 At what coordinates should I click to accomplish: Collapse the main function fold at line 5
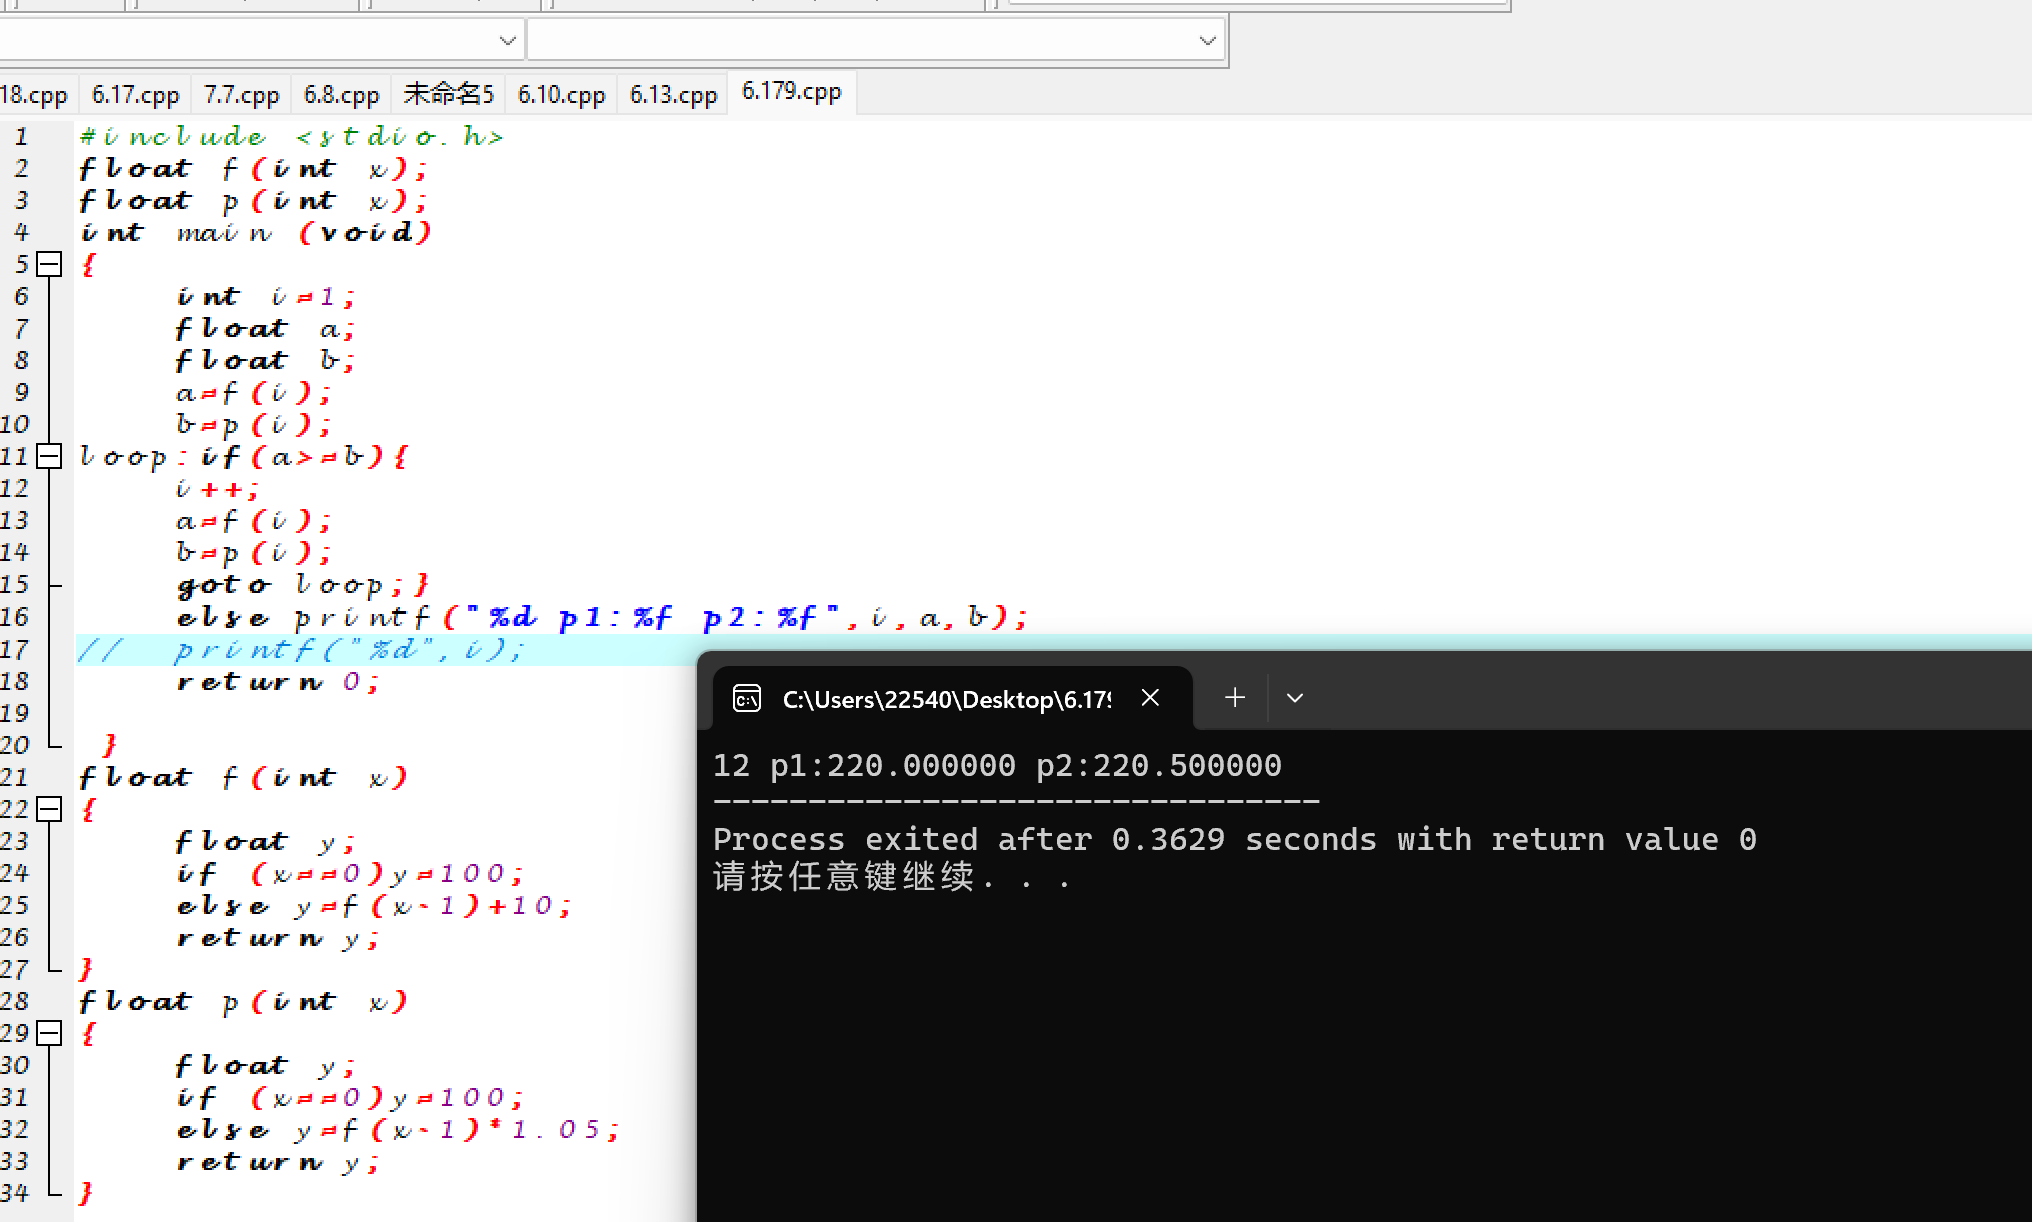pos(49,265)
